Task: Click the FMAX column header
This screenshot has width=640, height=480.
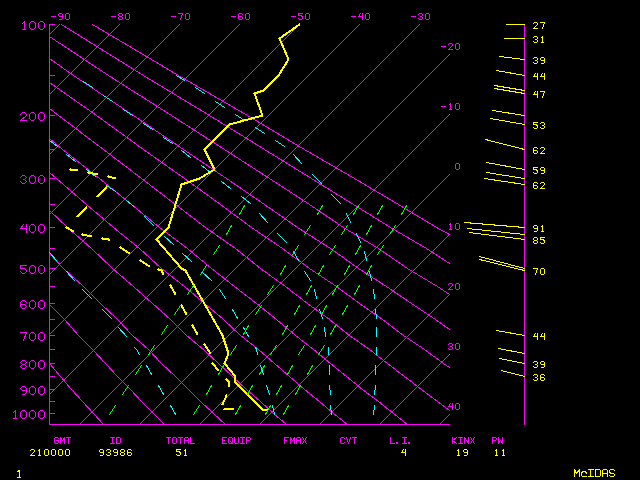Action: tap(295, 440)
